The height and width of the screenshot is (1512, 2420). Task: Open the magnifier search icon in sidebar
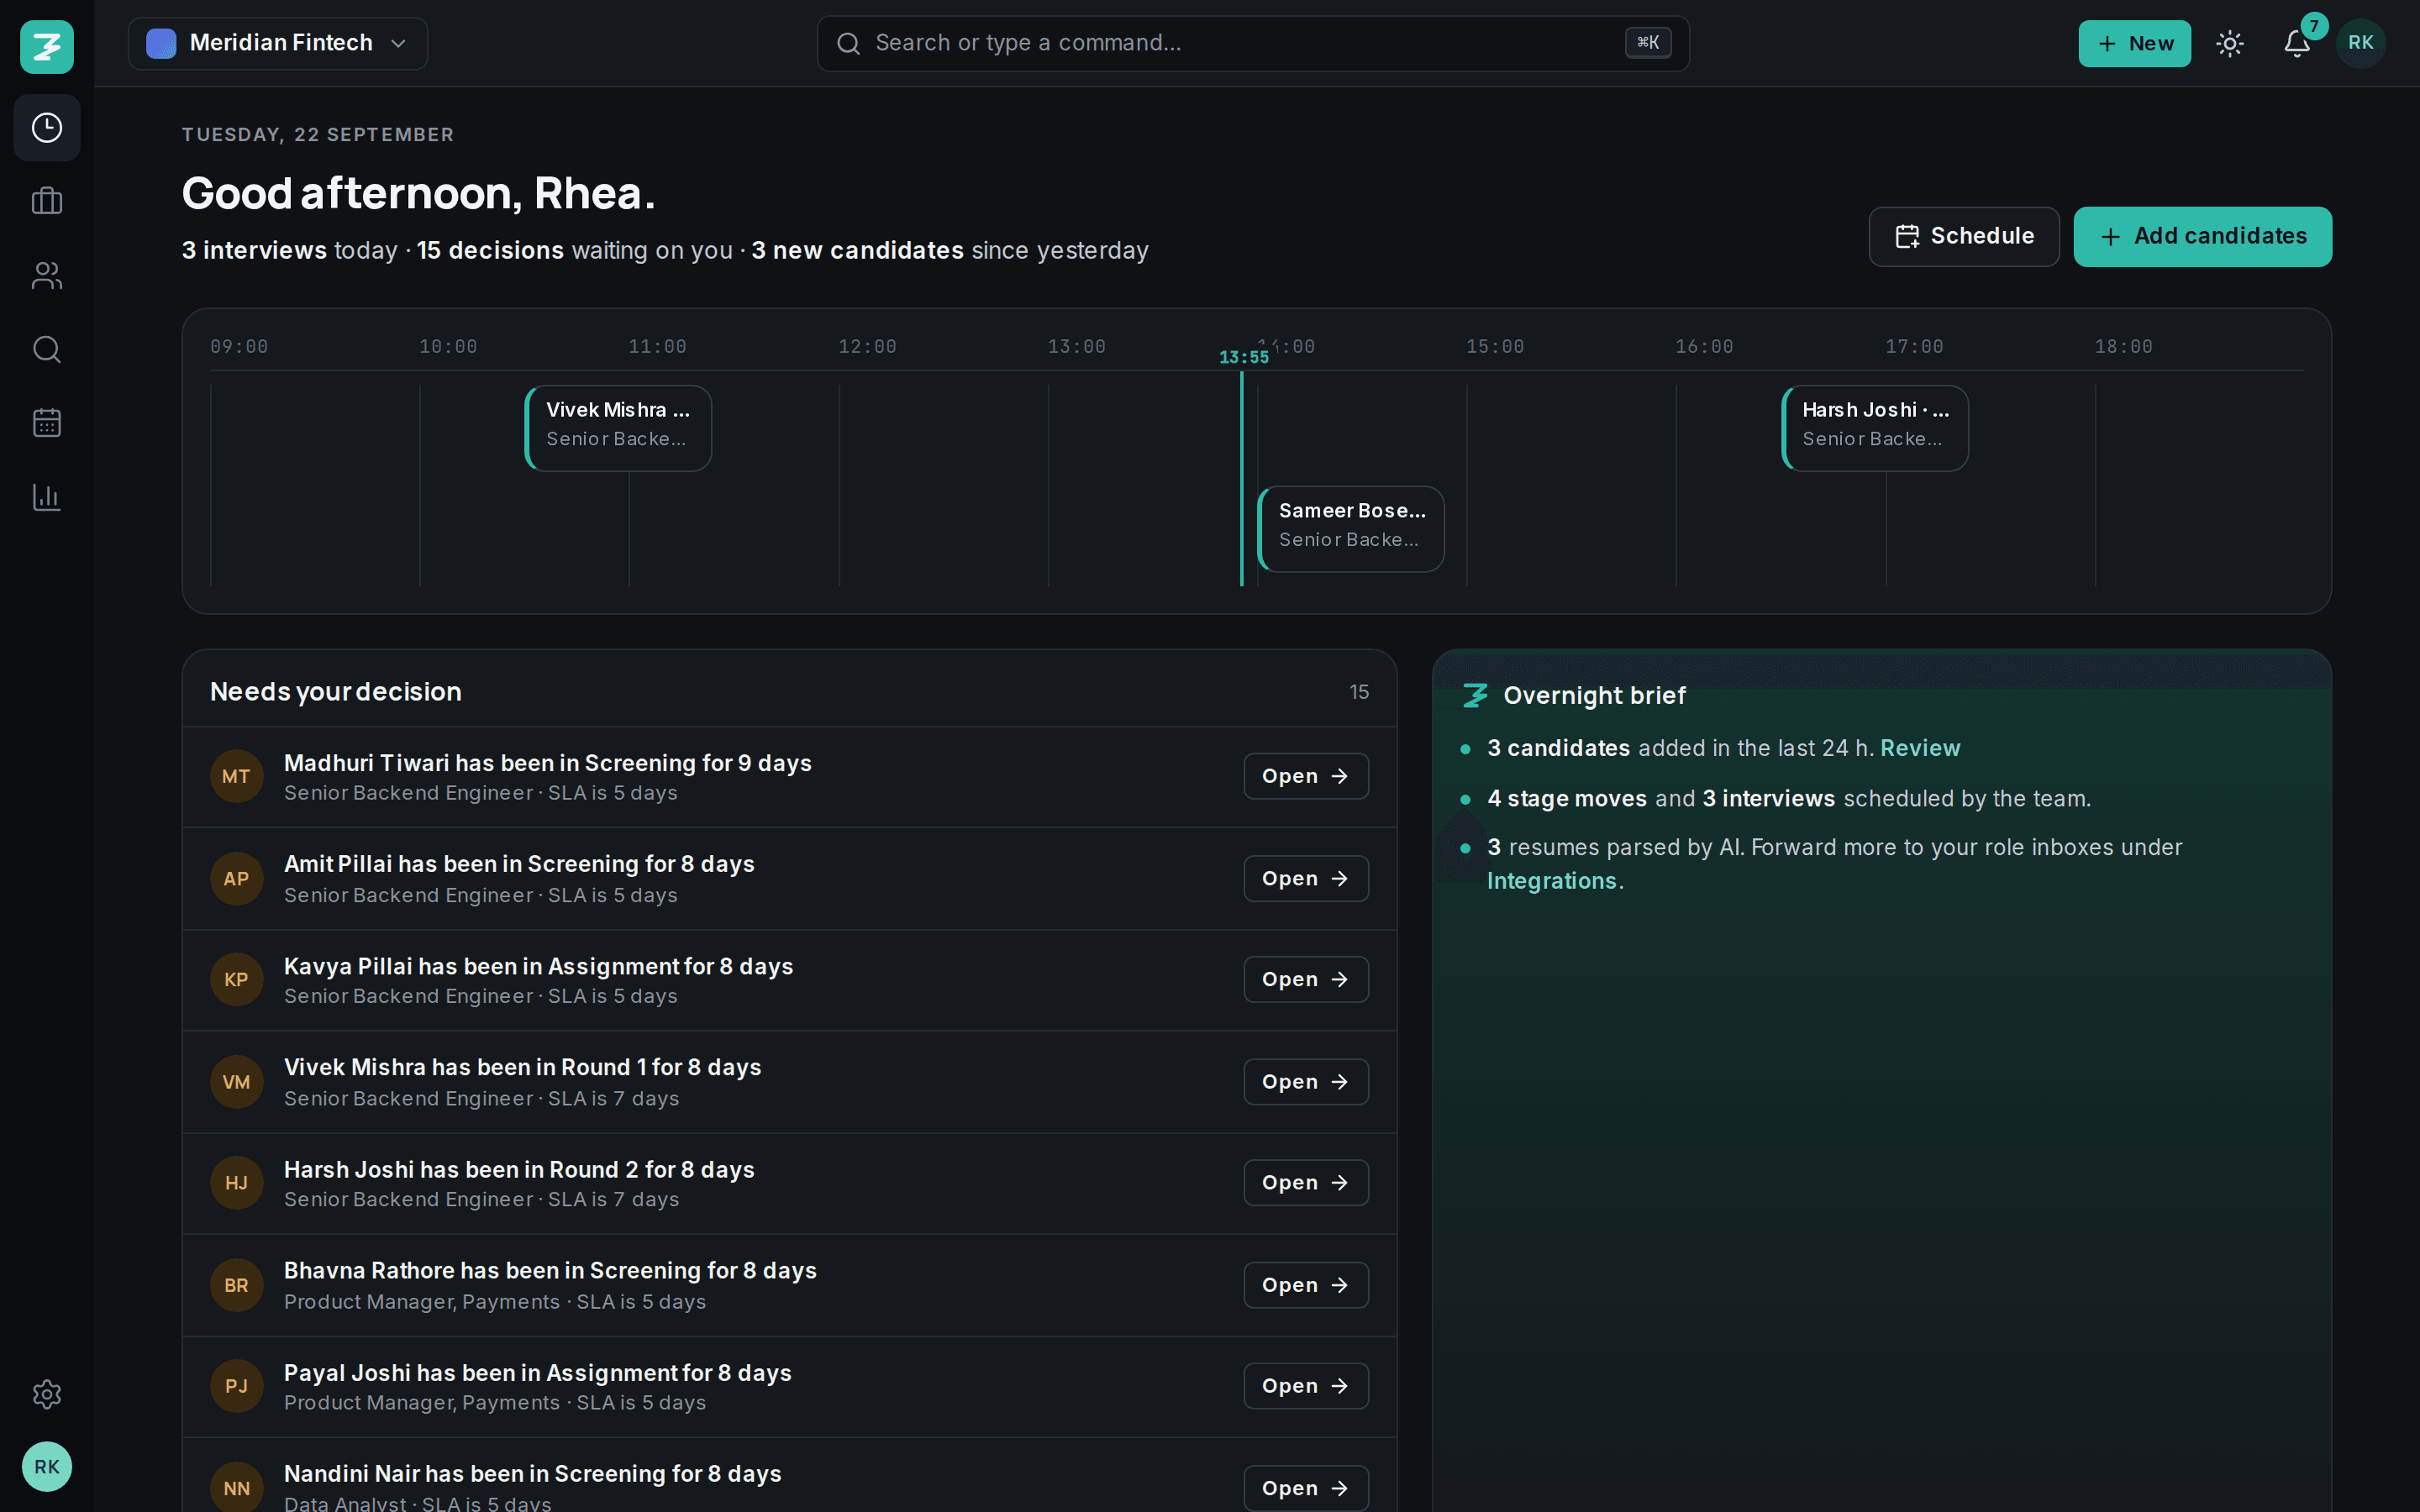click(x=47, y=349)
